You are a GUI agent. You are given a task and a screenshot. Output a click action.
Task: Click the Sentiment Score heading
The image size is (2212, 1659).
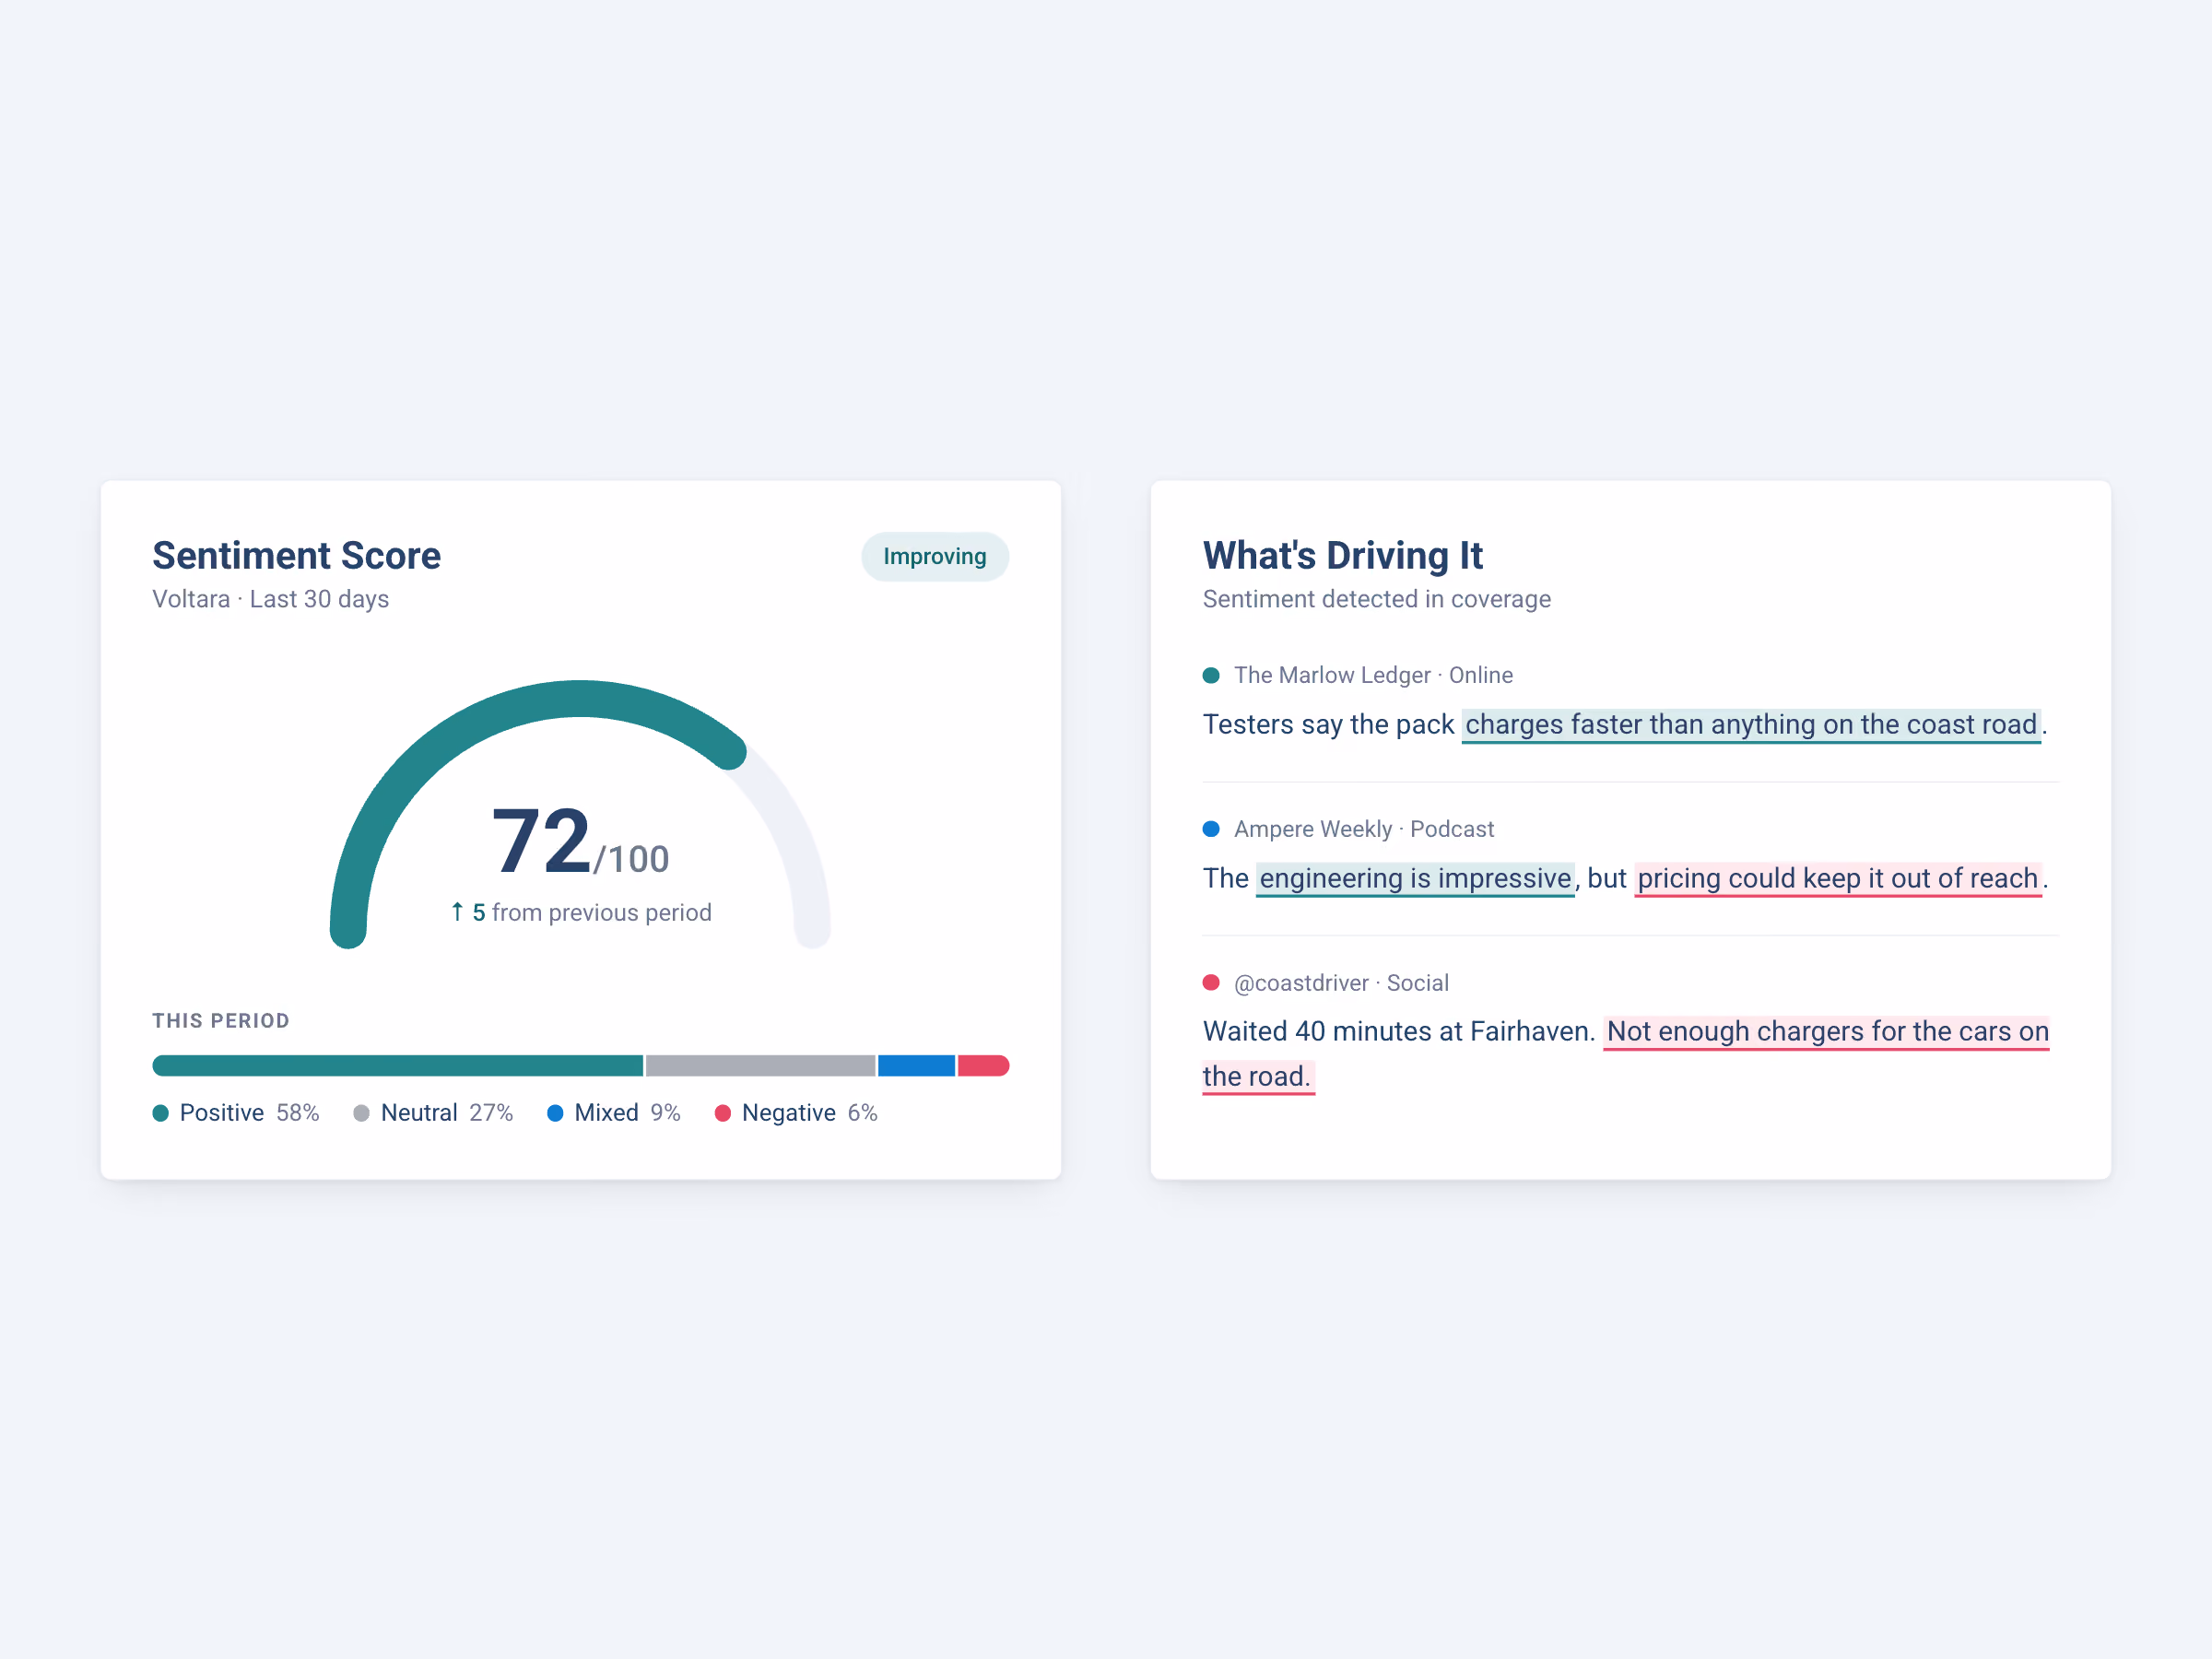tap(296, 555)
